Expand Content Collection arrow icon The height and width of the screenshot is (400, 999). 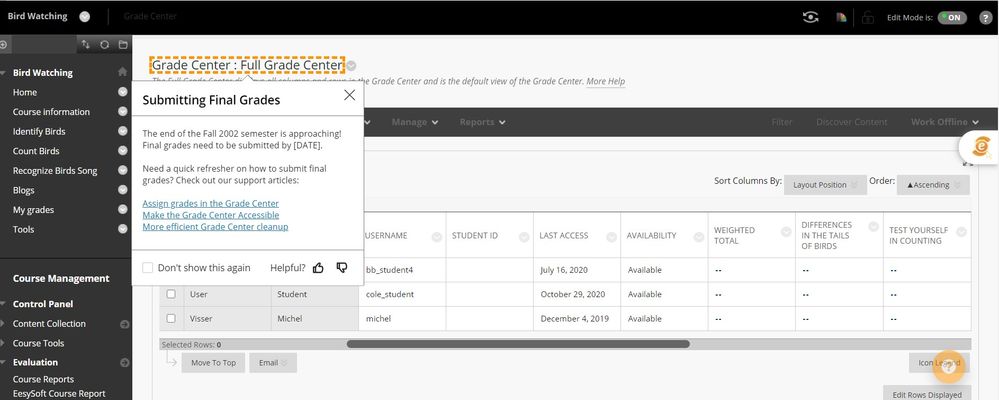pos(124,324)
